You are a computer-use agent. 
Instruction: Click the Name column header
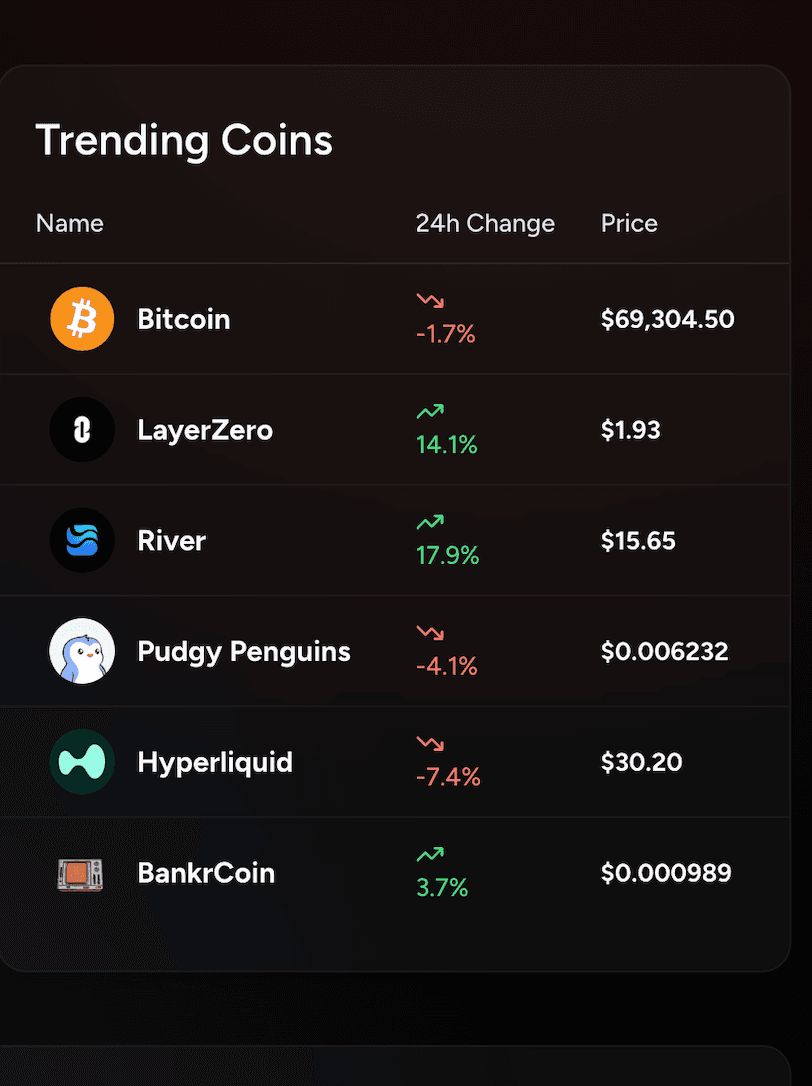[x=70, y=223]
